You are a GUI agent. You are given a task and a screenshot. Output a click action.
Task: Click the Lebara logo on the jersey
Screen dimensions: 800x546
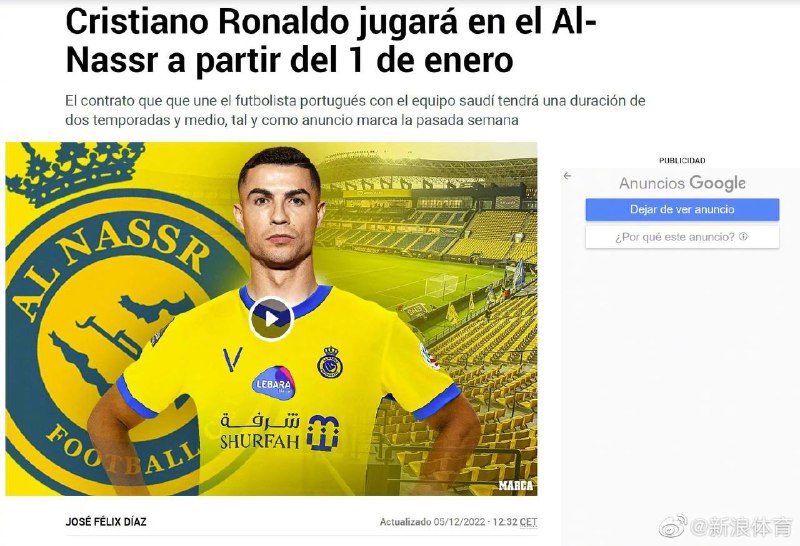273,383
